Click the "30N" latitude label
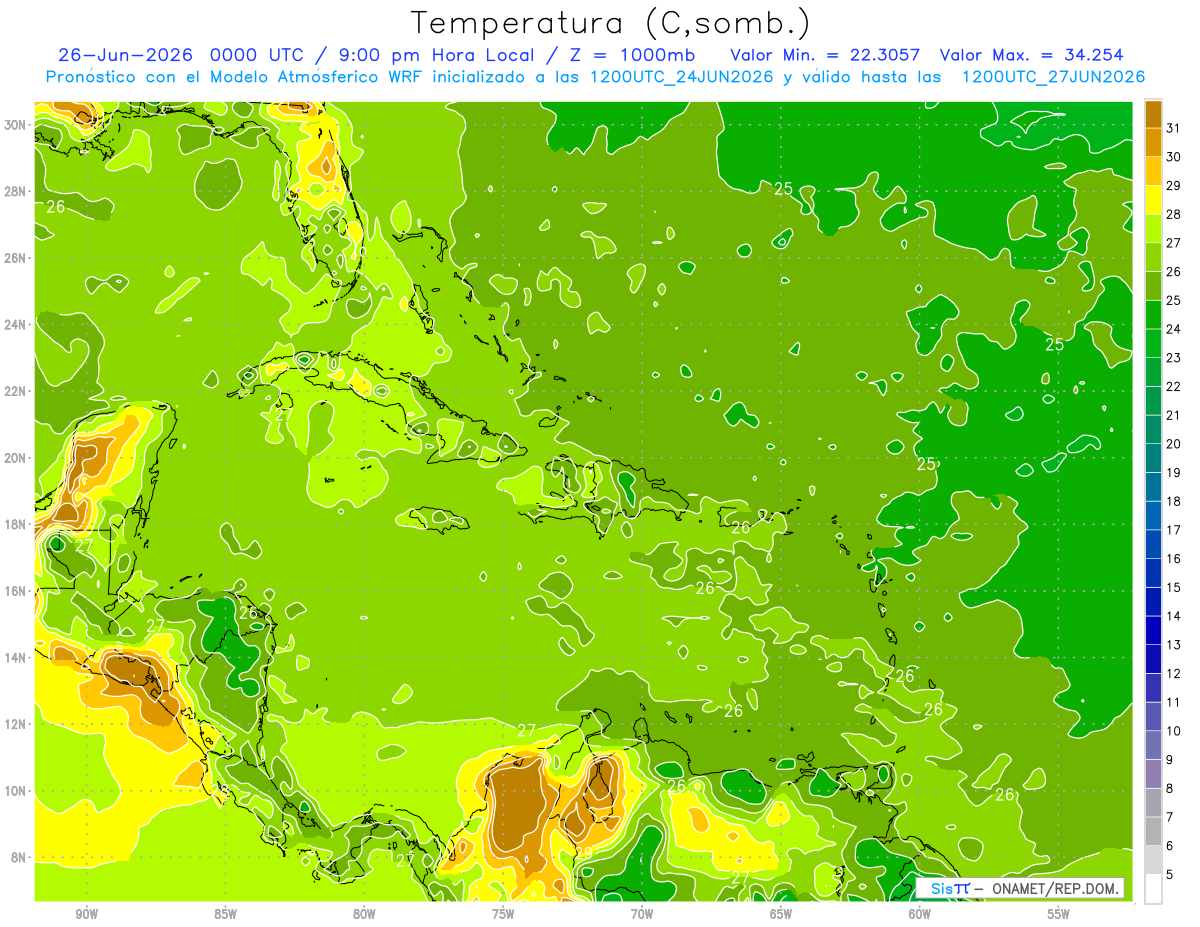Viewport: 1200px width, 927px height. [16, 124]
